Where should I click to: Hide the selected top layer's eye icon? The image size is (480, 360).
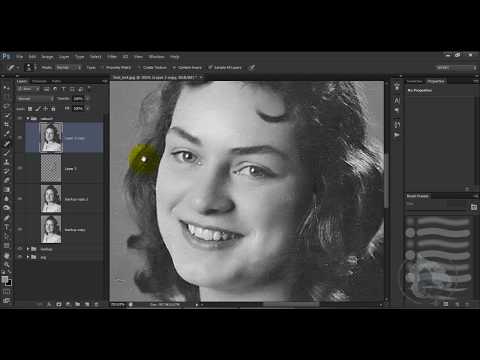point(20,138)
